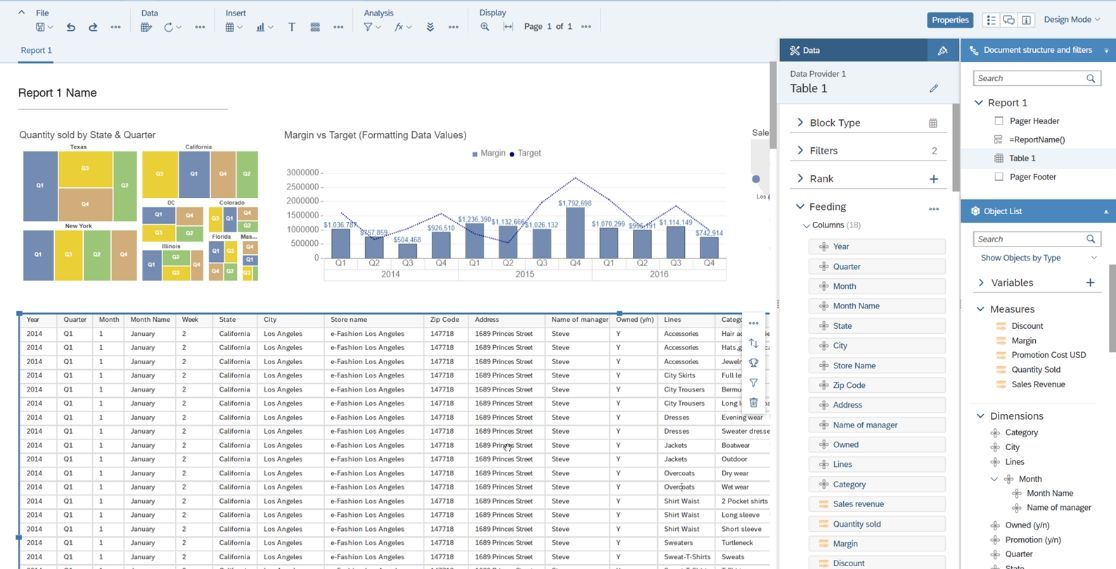Collapse the Object List panel header
Viewport: 1116px width, 569px height.
tap(1106, 212)
